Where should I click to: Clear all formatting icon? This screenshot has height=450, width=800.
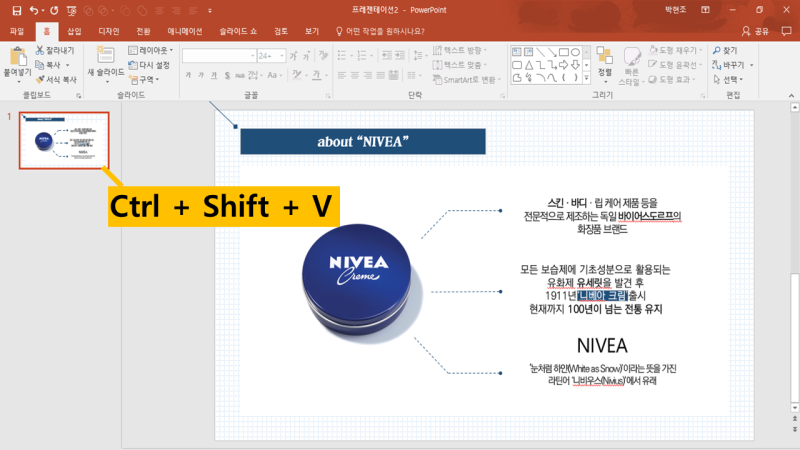pyautogui.click(x=323, y=55)
